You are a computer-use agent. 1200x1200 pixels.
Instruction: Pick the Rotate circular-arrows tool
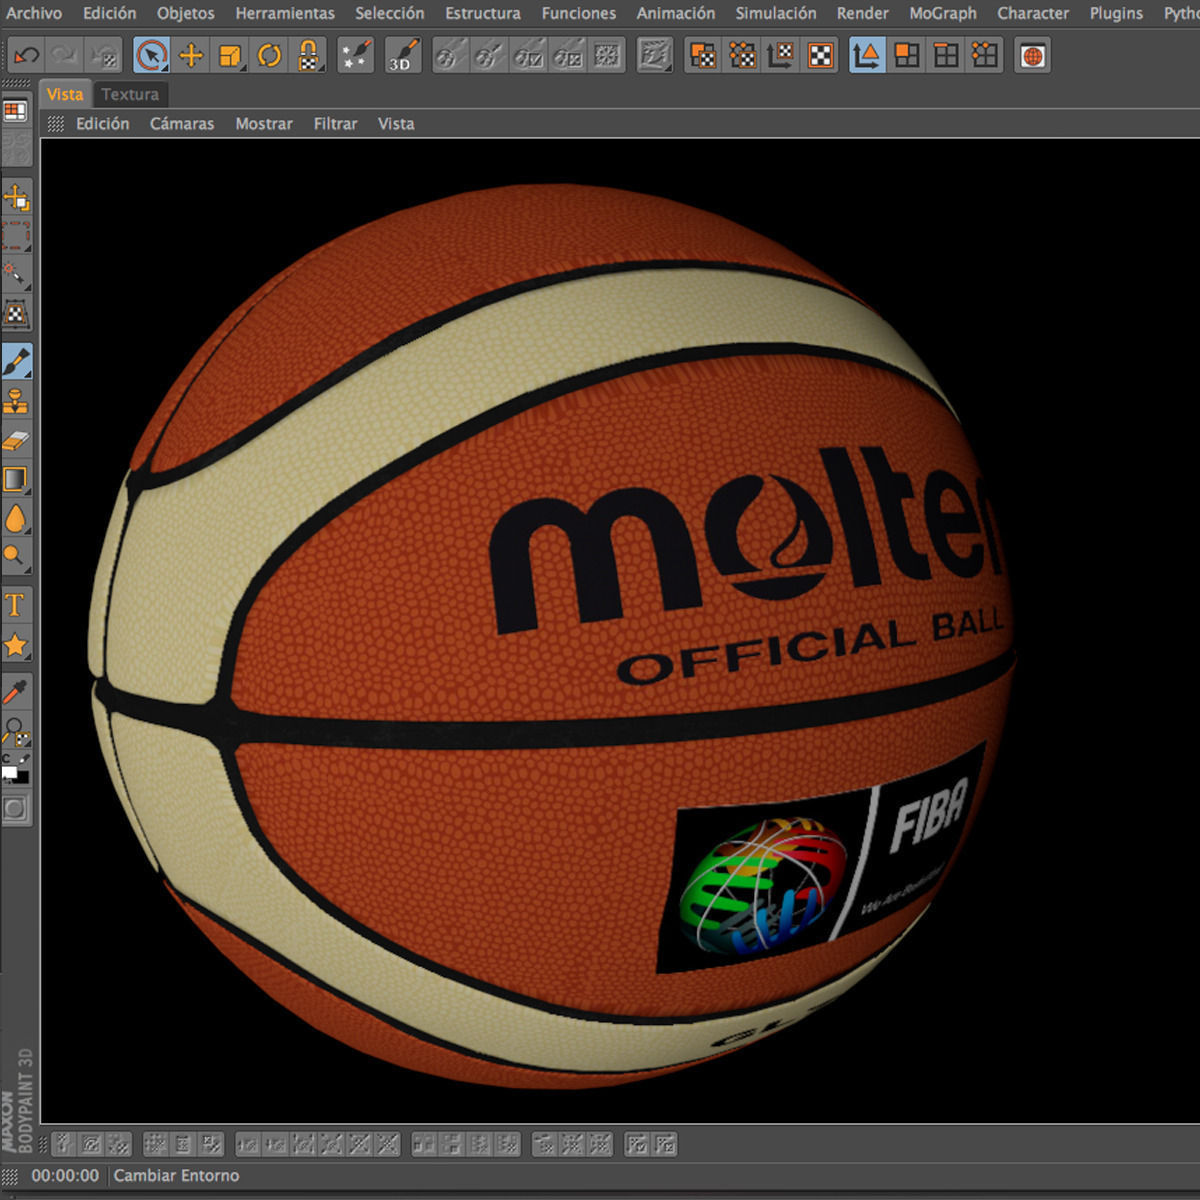(269, 55)
